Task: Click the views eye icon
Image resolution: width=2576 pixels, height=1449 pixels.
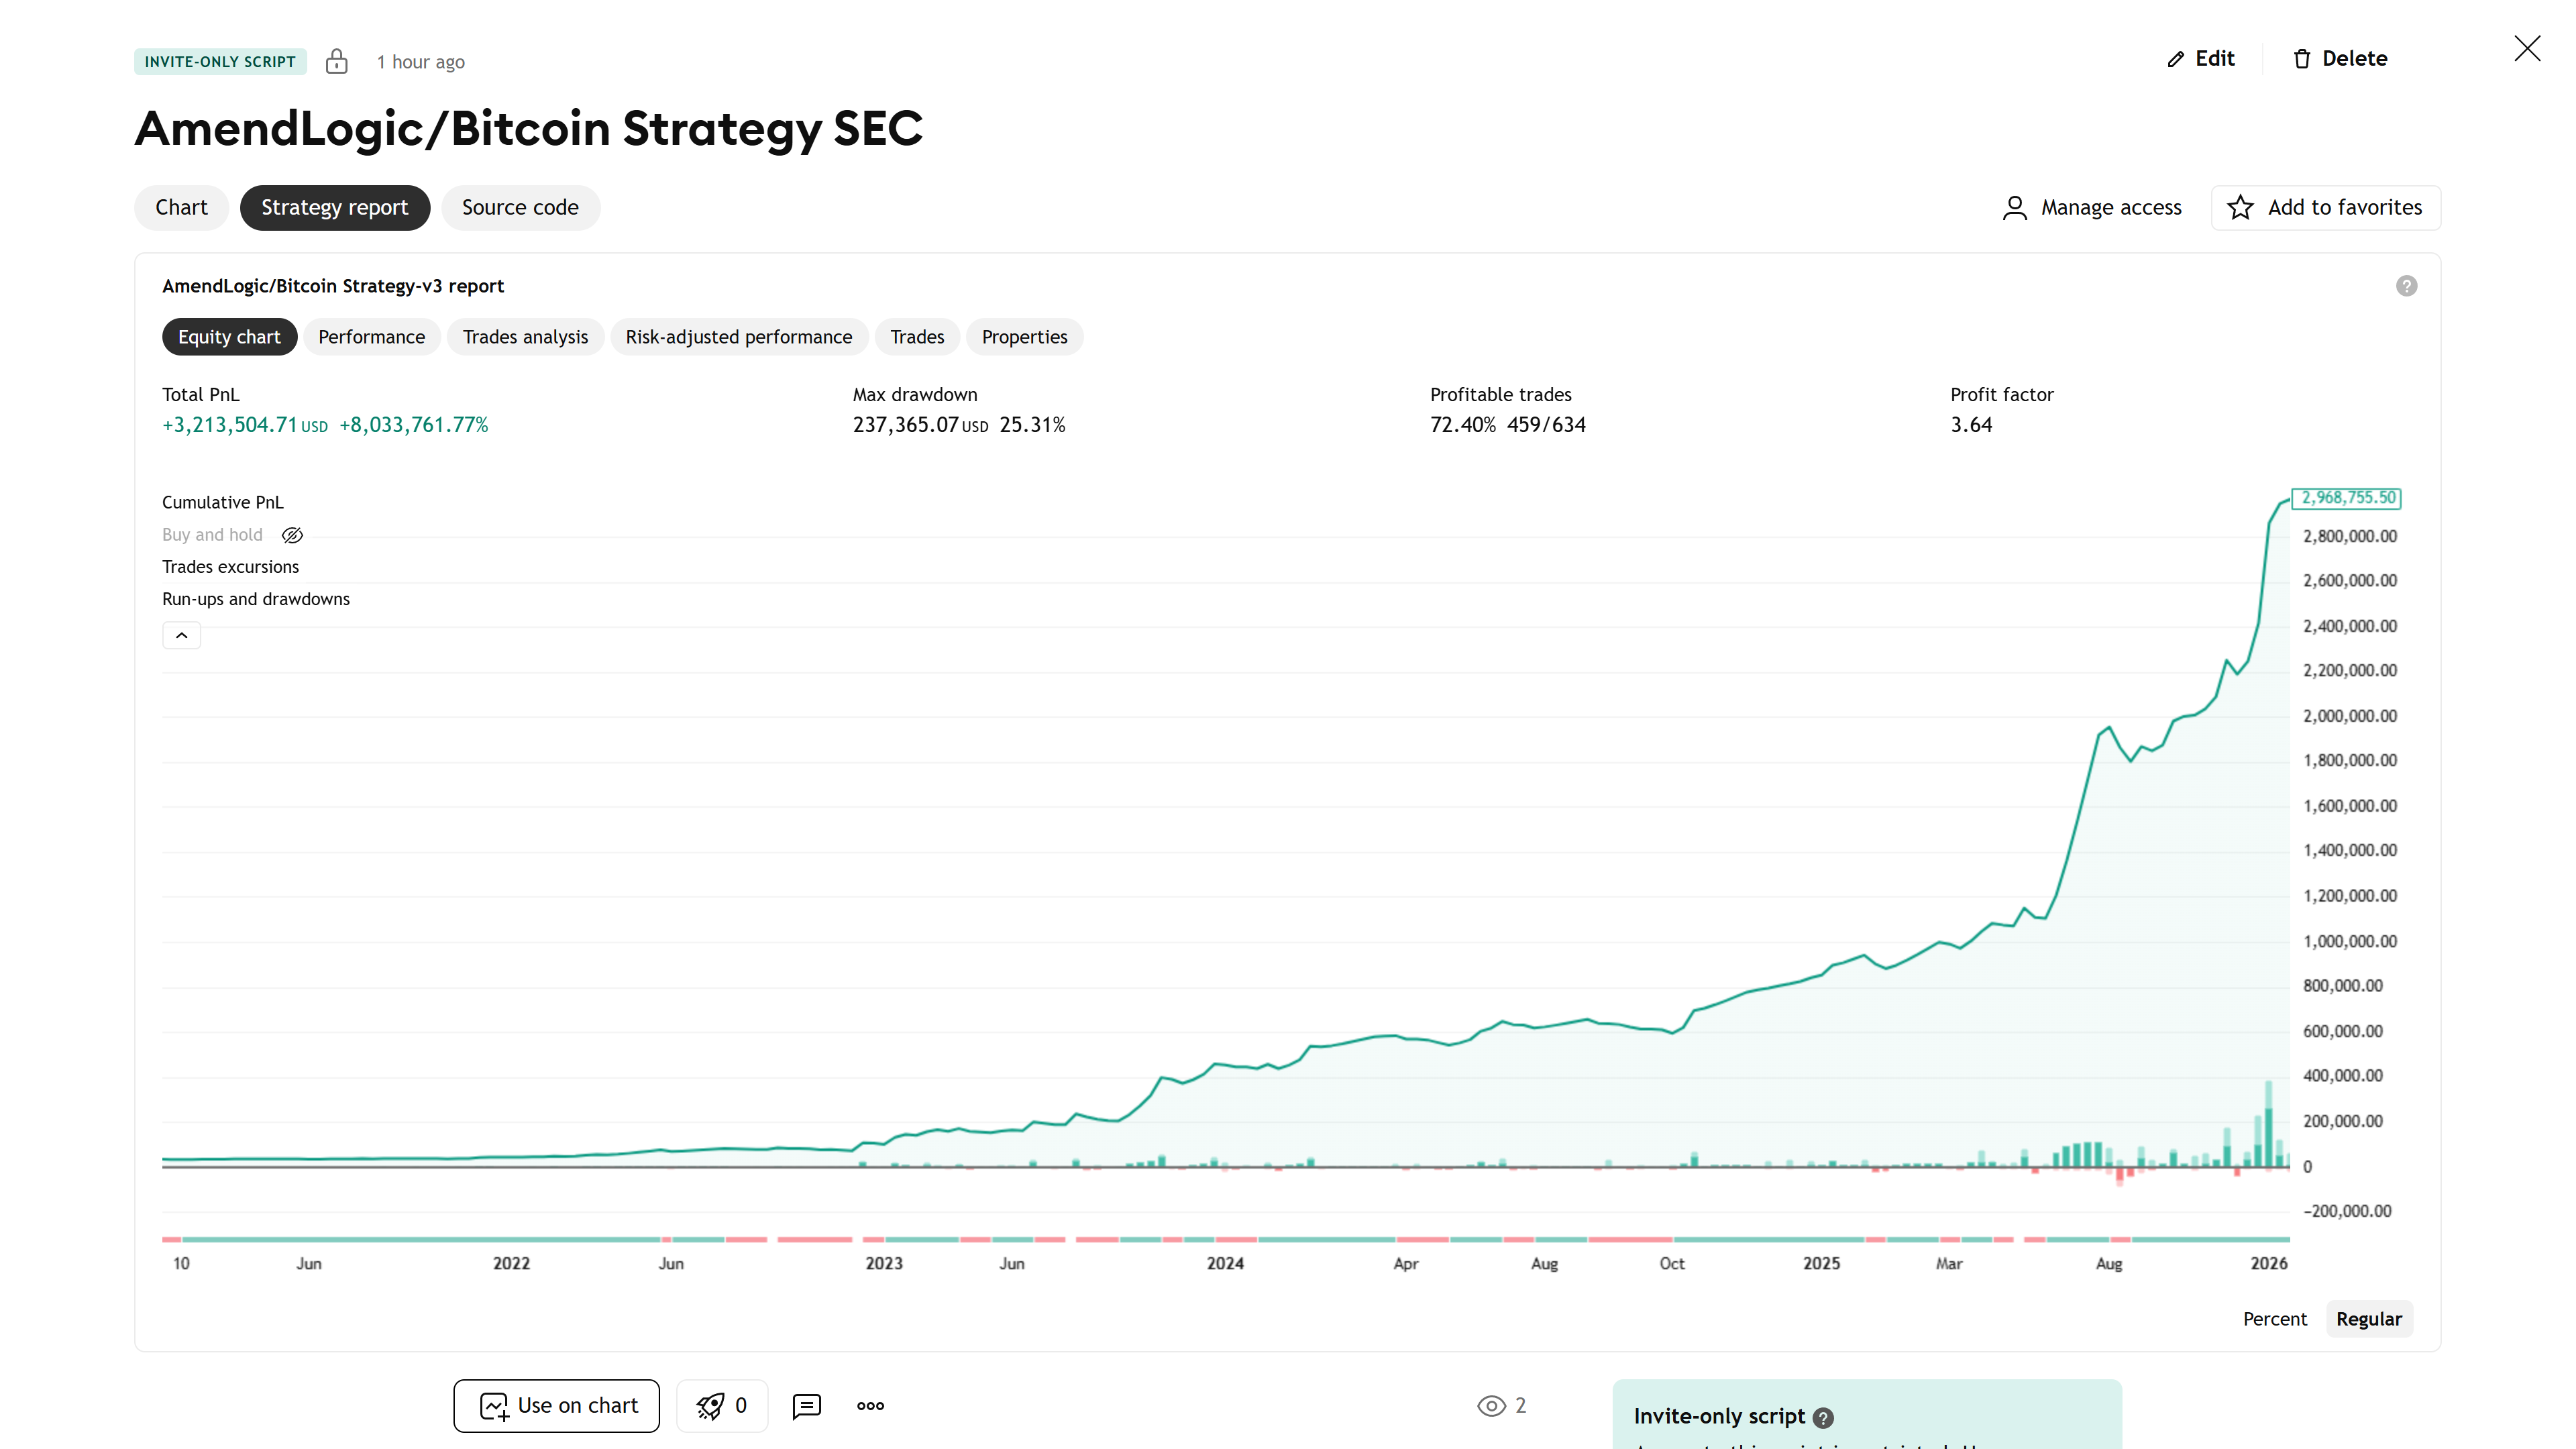Action: [x=1491, y=1406]
